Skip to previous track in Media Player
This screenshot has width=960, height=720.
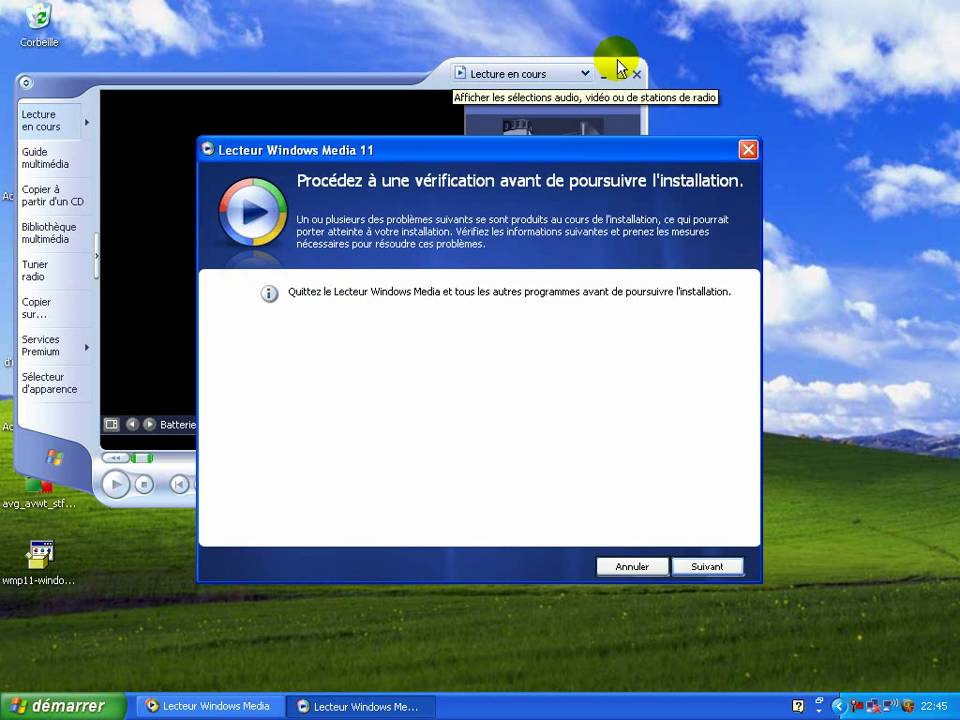179,485
